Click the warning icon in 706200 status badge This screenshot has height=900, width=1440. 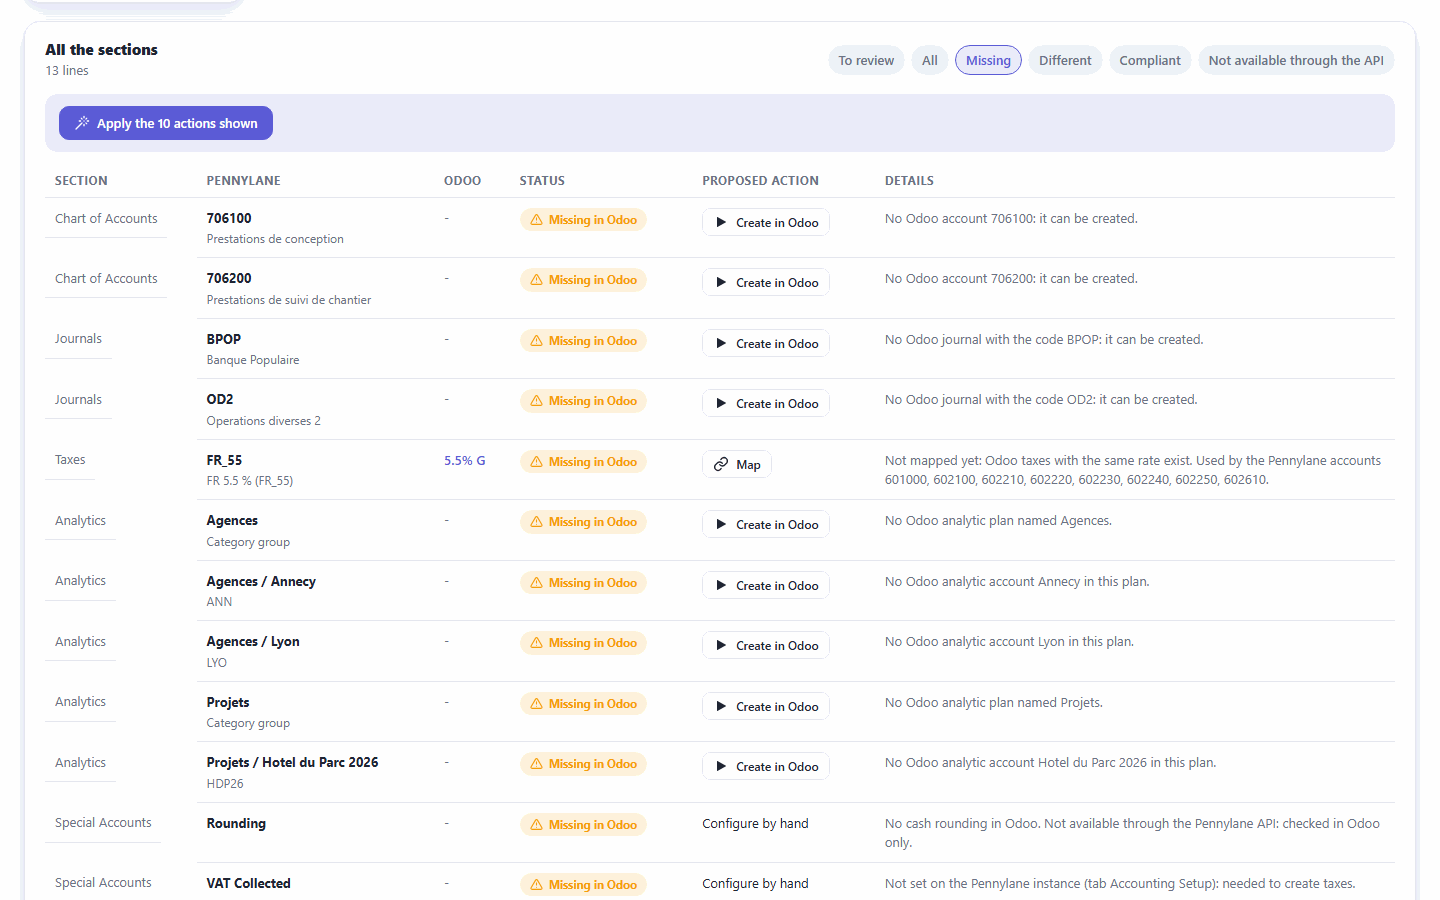click(537, 280)
